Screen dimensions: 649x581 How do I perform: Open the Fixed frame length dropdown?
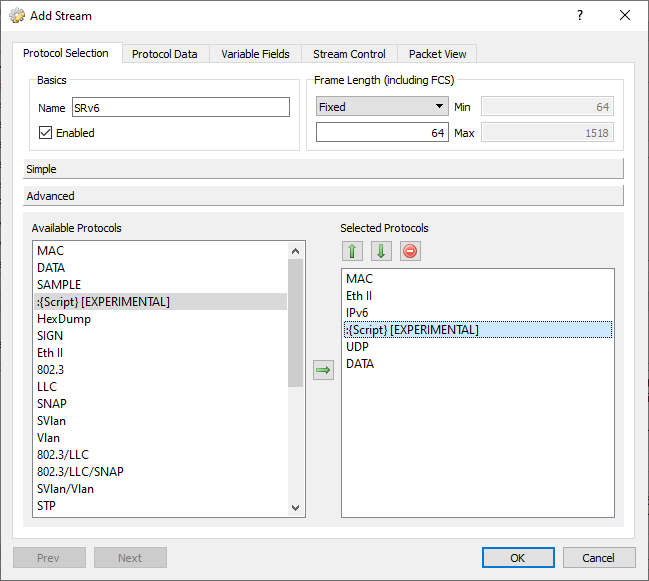point(382,107)
